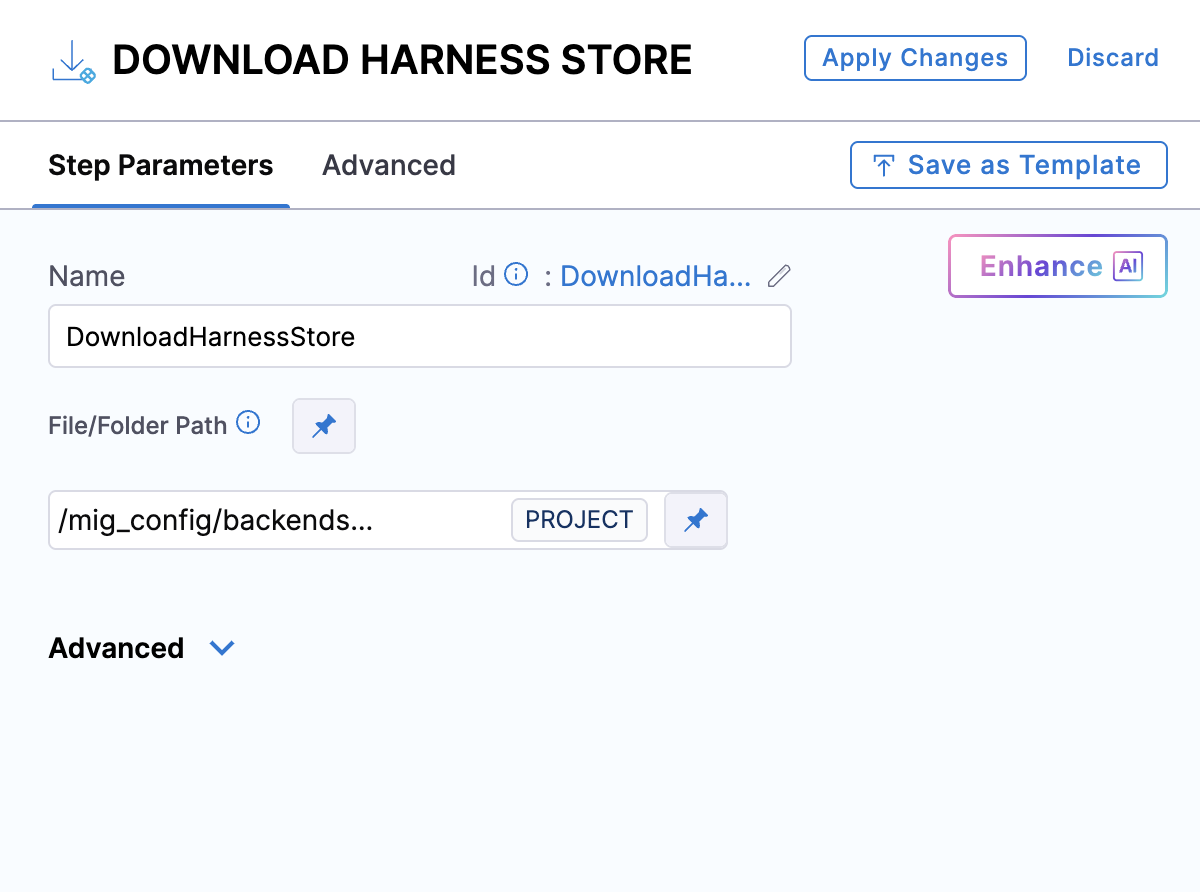This screenshot has width=1200, height=892.
Task: Open the pin type selector right of path field
Action: (x=696, y=520)
